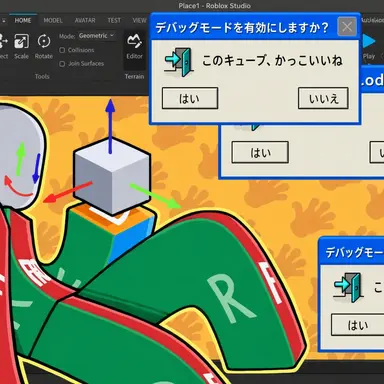This screenshot has width=384, height=384.
Task: Click the Place1 - Roblox Studio window title
Action: click(214, 6)
